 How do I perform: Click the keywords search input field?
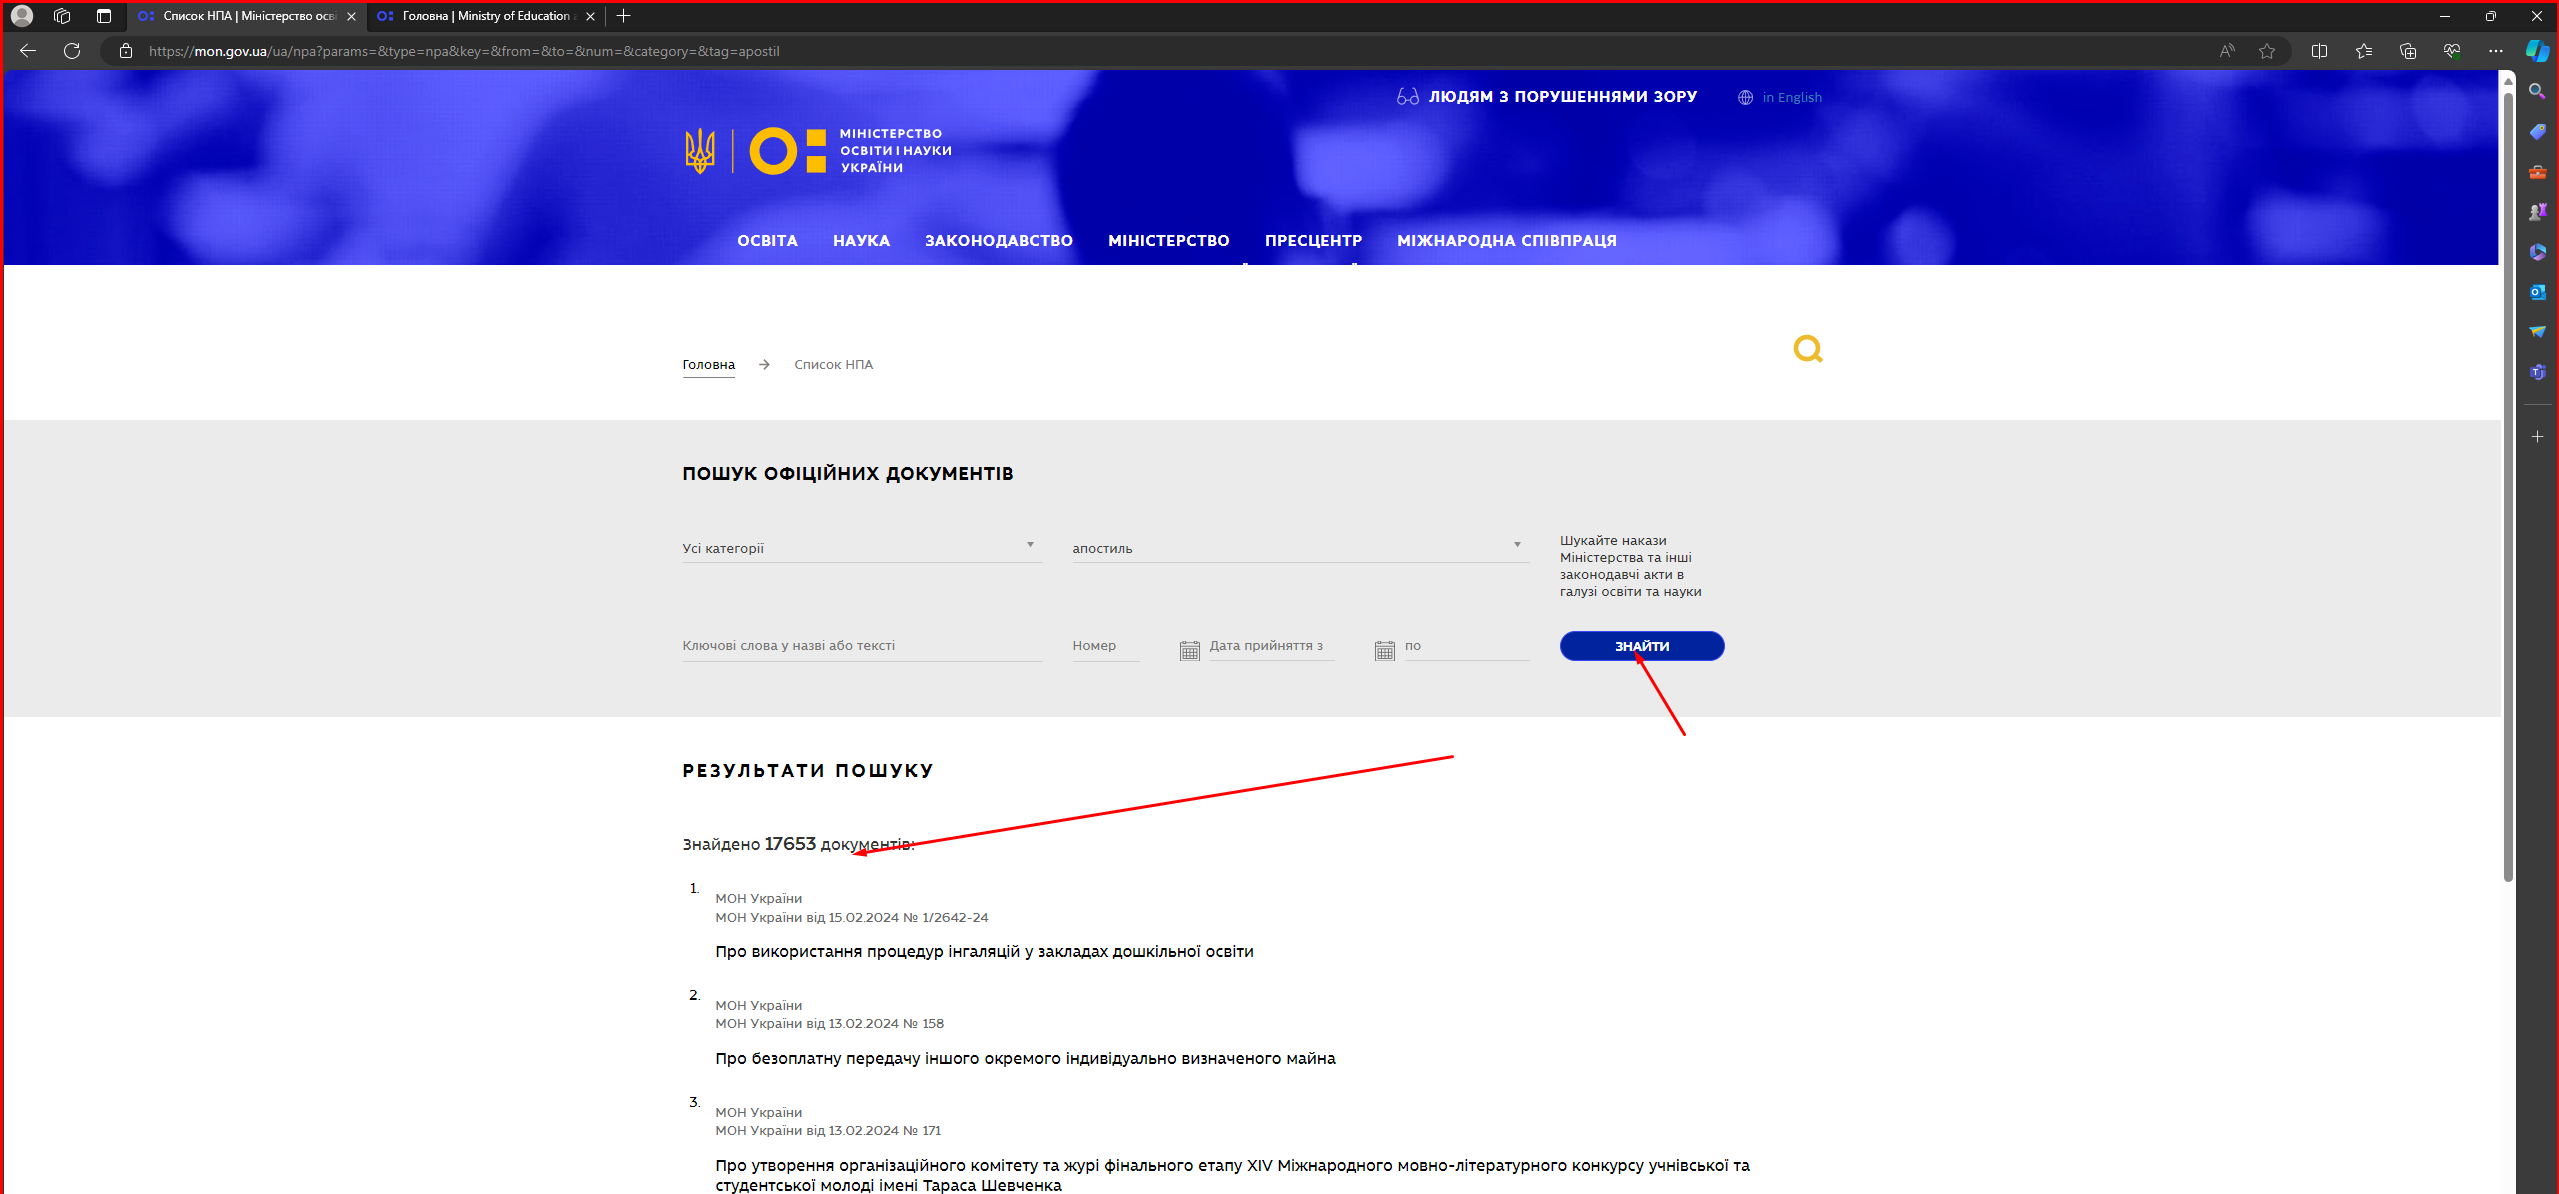click(x=861, y=646)
